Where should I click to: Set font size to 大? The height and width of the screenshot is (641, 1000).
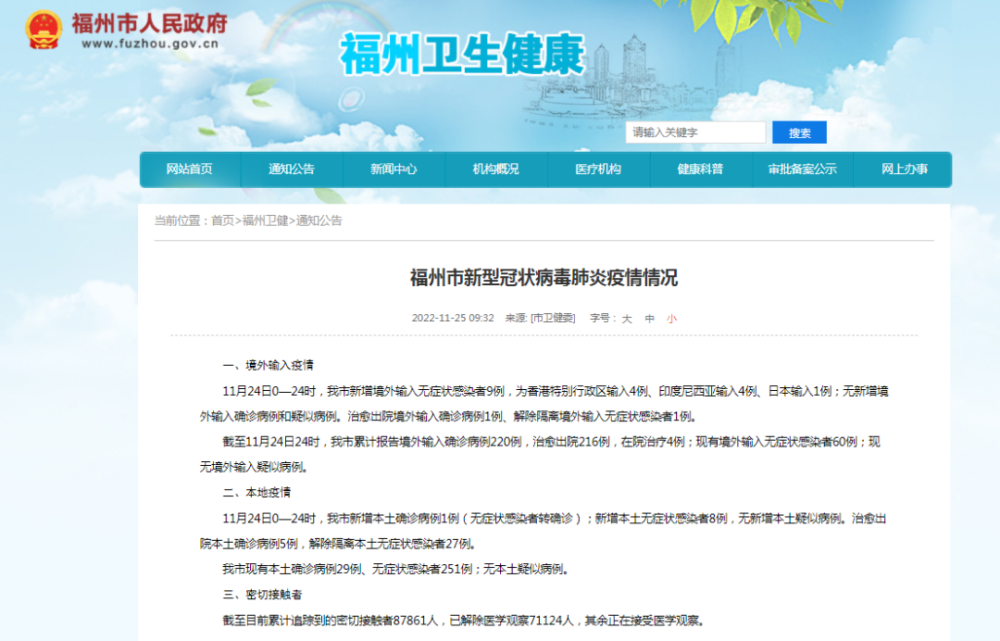tap(627, 318)
